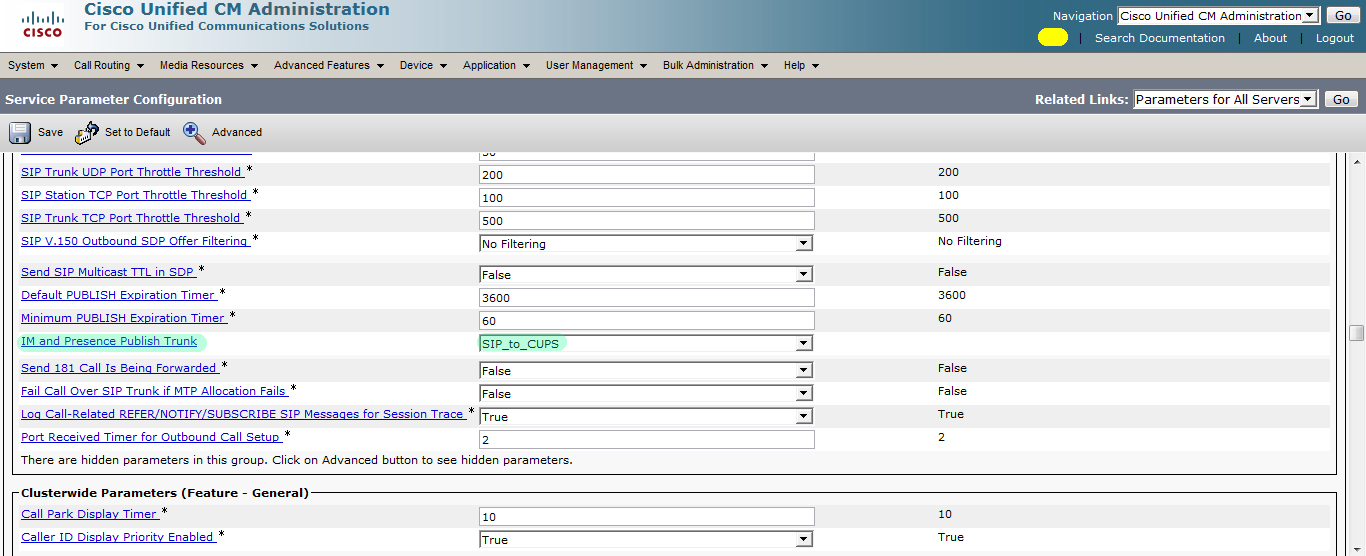Open the About link
The height and width of the screenshot is (556, 1366).
[1270, 38]
